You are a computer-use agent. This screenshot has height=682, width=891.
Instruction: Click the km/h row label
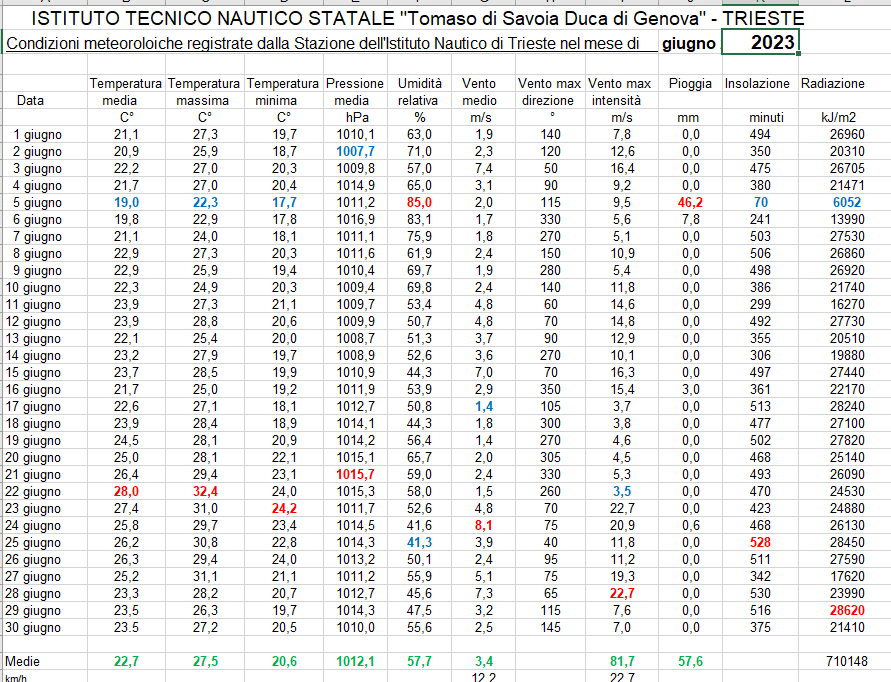click(x=15, y=678)
